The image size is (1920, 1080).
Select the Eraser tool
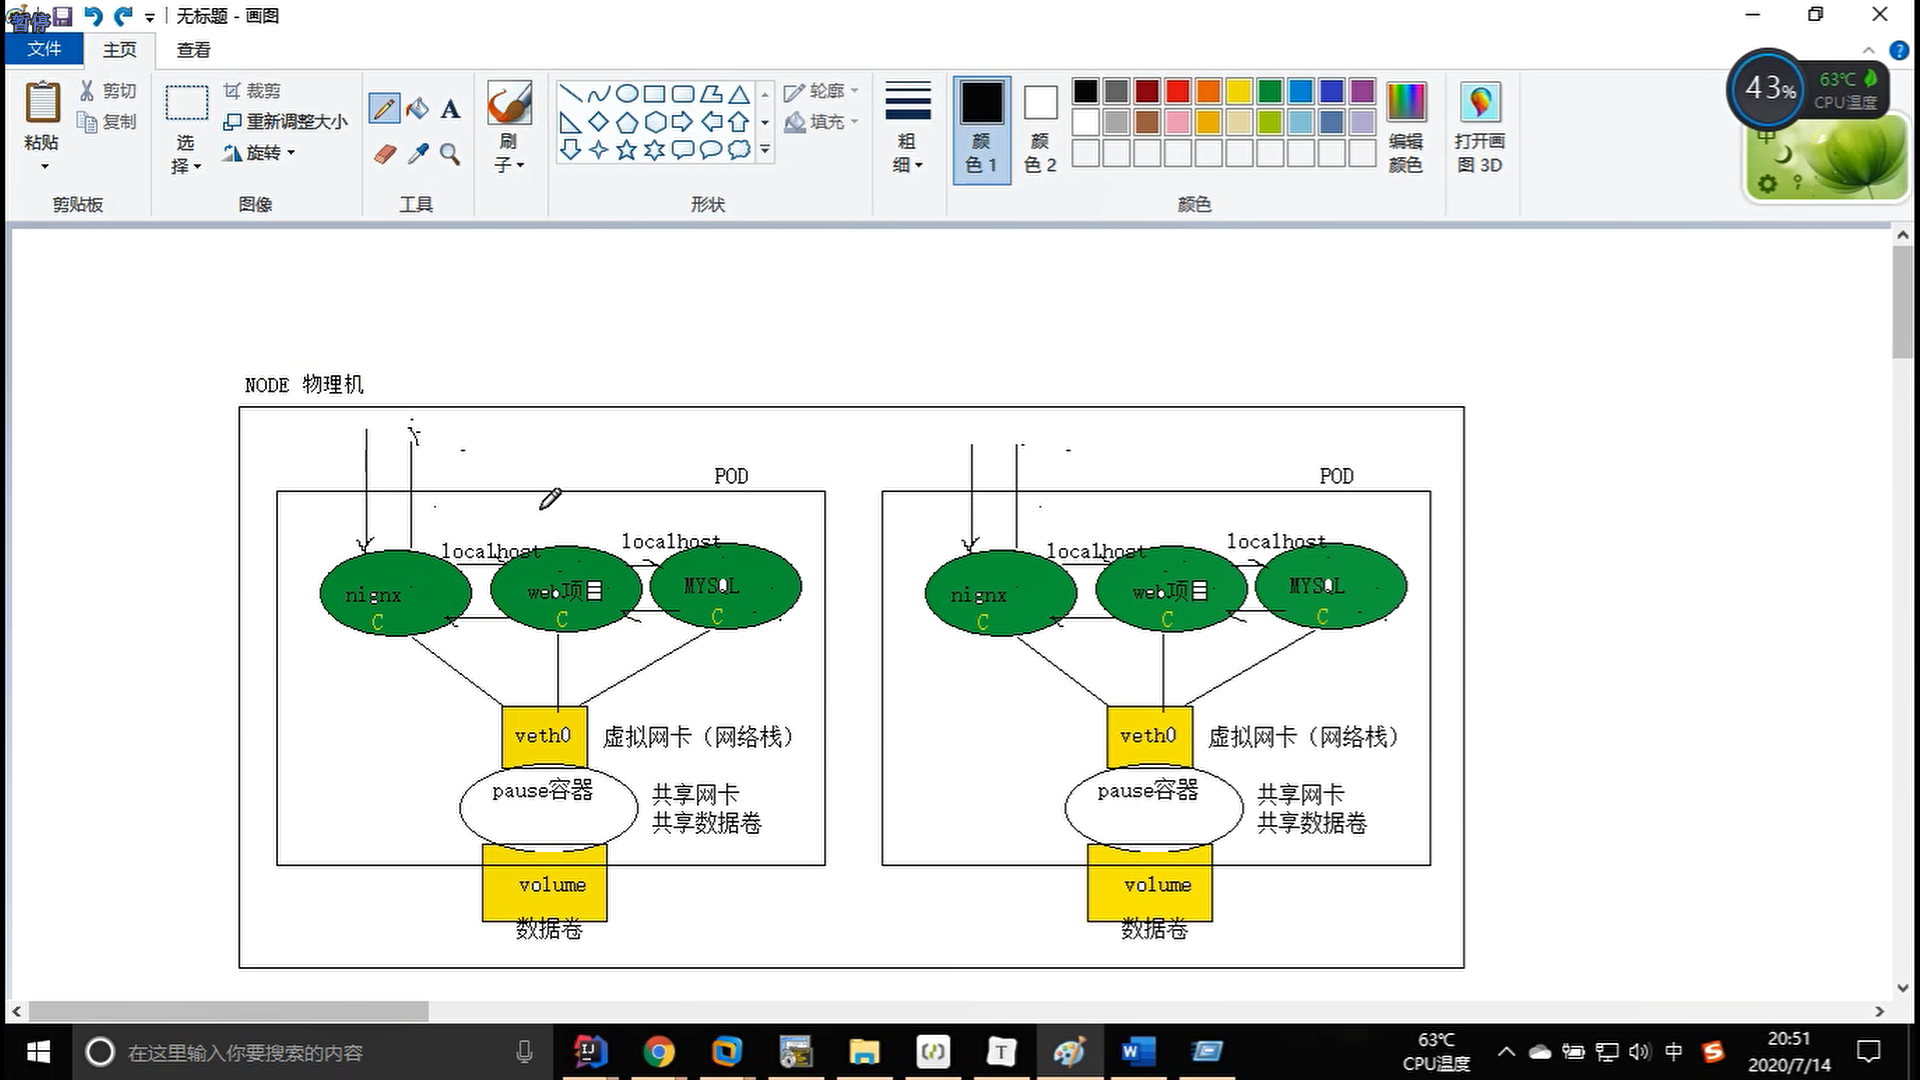pos(385,154)
